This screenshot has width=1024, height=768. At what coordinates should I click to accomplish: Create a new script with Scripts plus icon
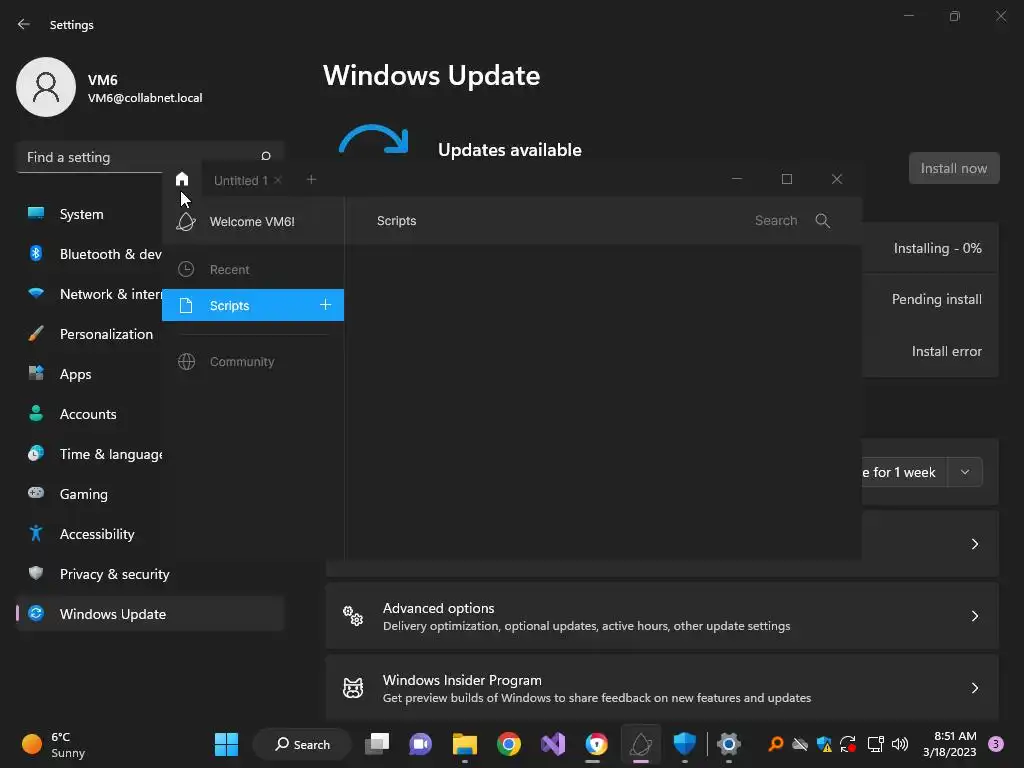[325, 305]
